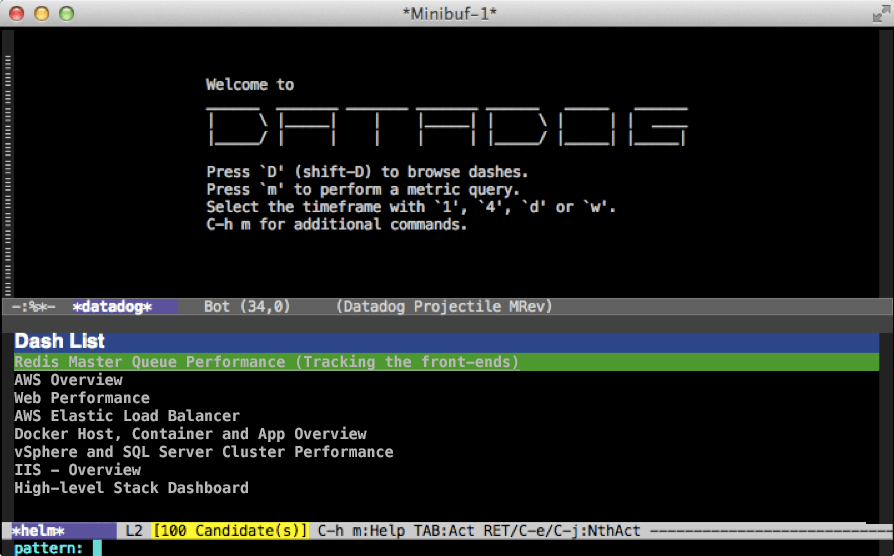Viewport: 894px width, 556px height.
Task: Select AWS Elastic Load Balancer entry
Action: coord(127,416)
